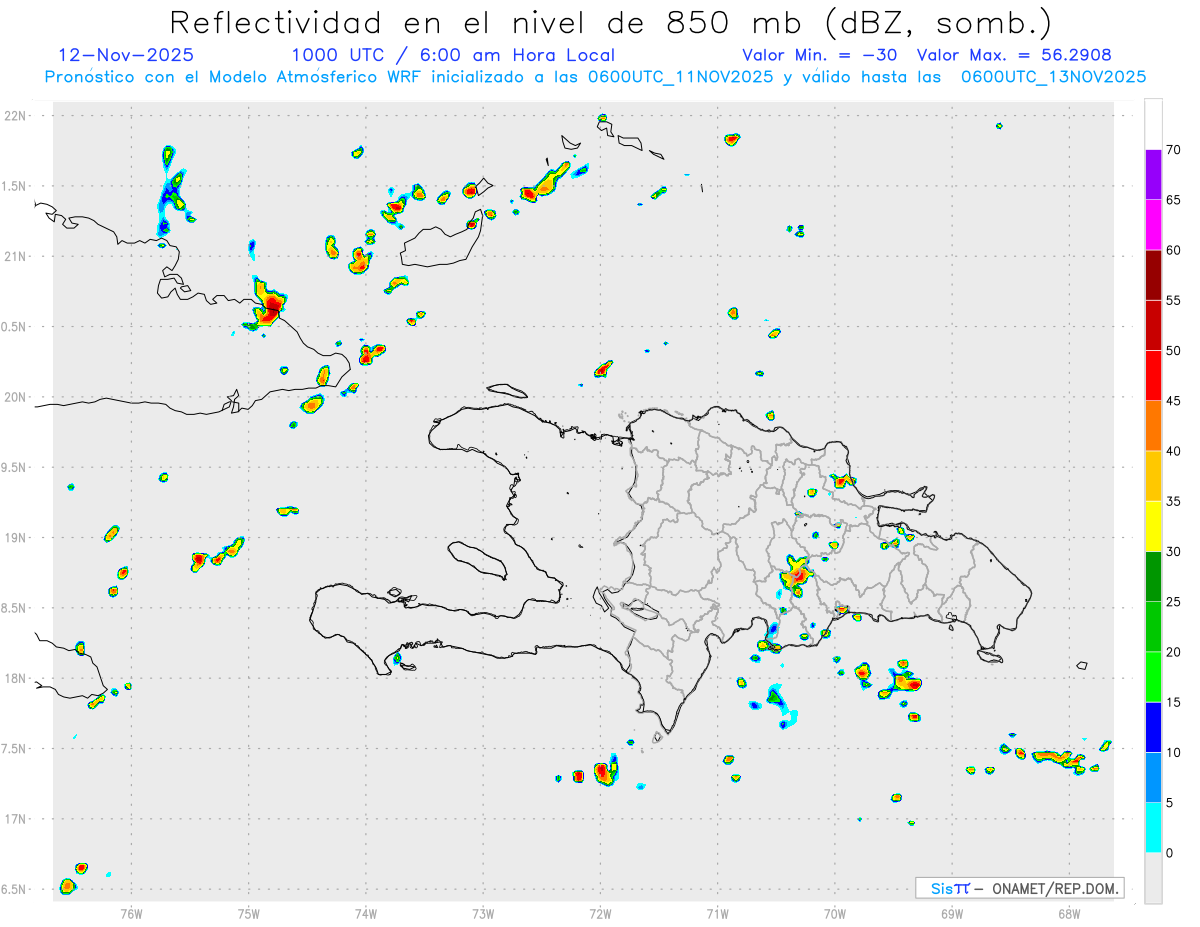Click the "70W" longitude label
This screenshot has height=927, width=1200.
[x=835, y=913]
